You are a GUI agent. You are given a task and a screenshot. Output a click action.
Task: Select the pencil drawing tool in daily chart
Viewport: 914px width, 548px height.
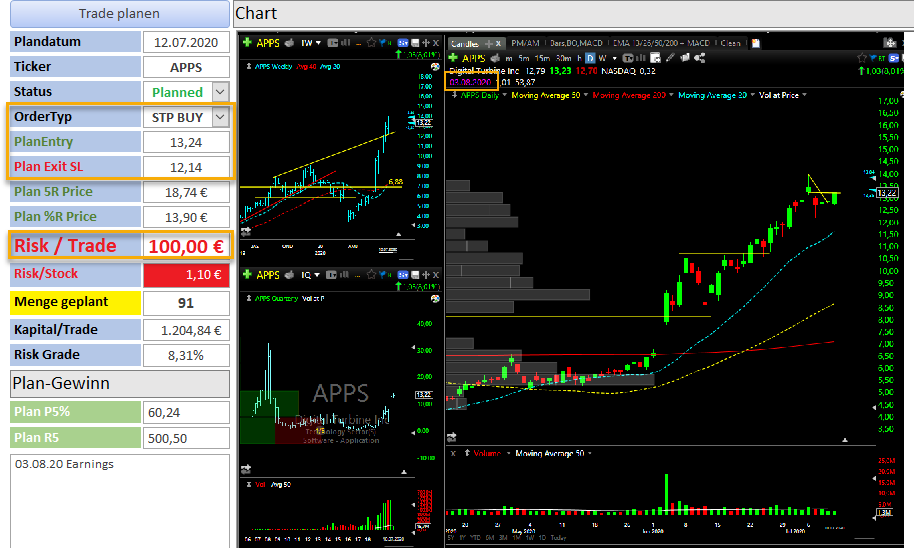click(x=670, y=58)
